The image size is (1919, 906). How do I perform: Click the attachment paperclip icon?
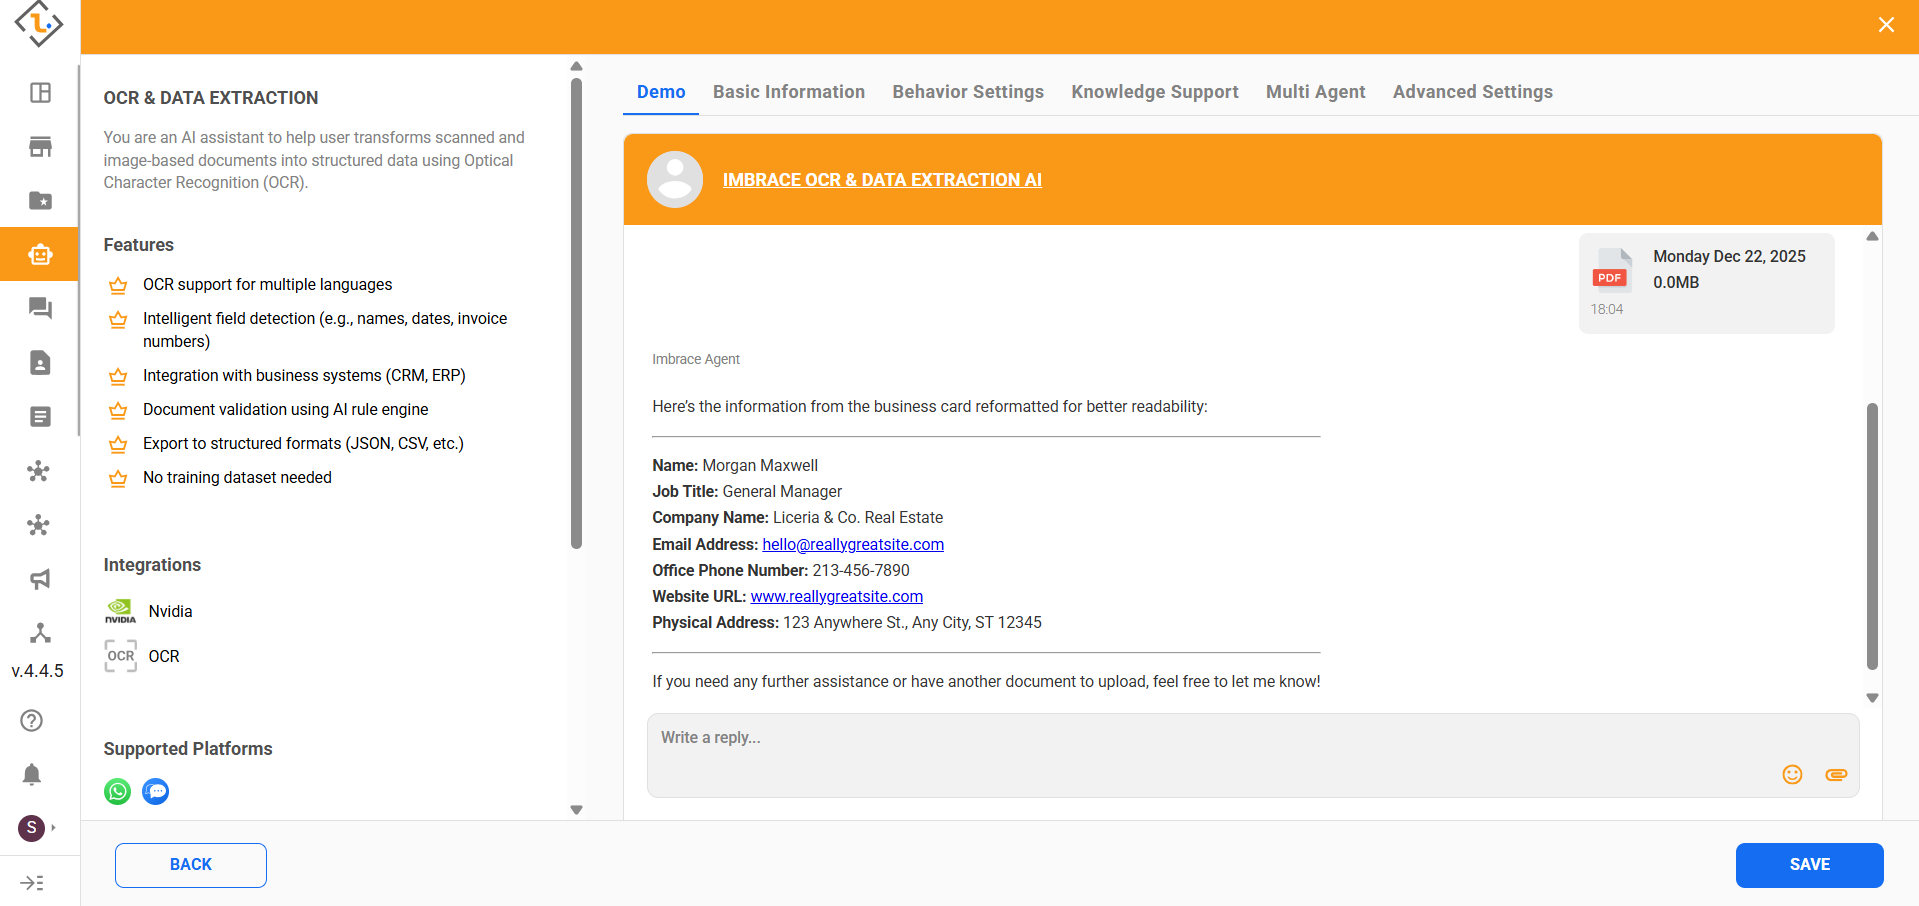1836,775
